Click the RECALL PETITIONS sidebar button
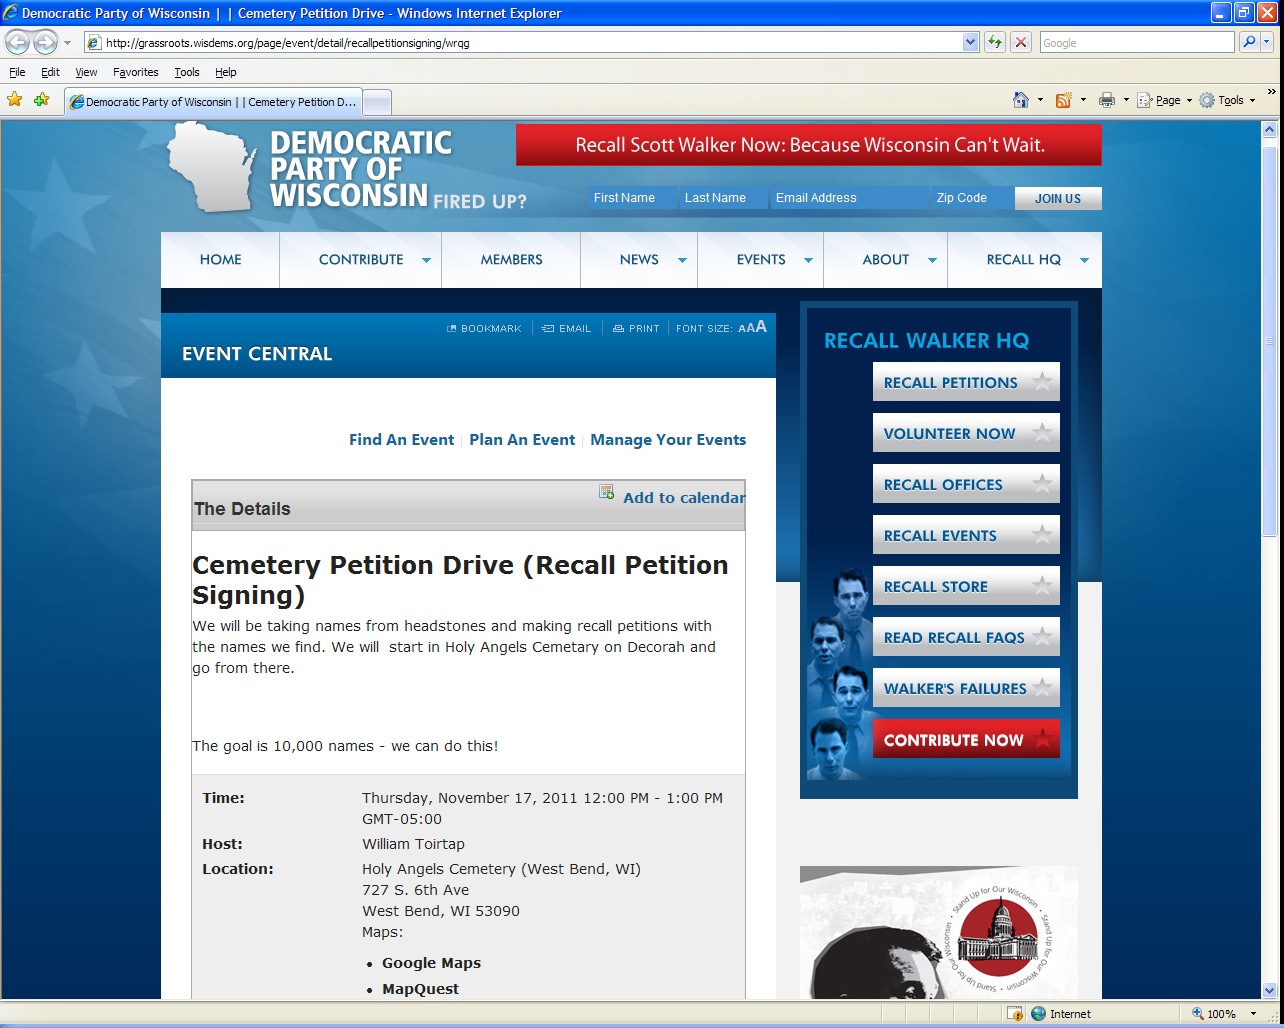The image size is (1284, 1028). [x=966, y=382]
